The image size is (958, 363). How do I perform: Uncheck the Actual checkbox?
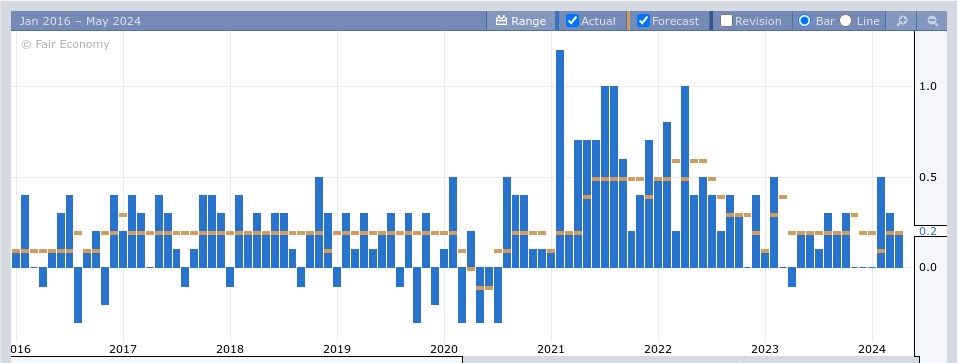[572, 21]
